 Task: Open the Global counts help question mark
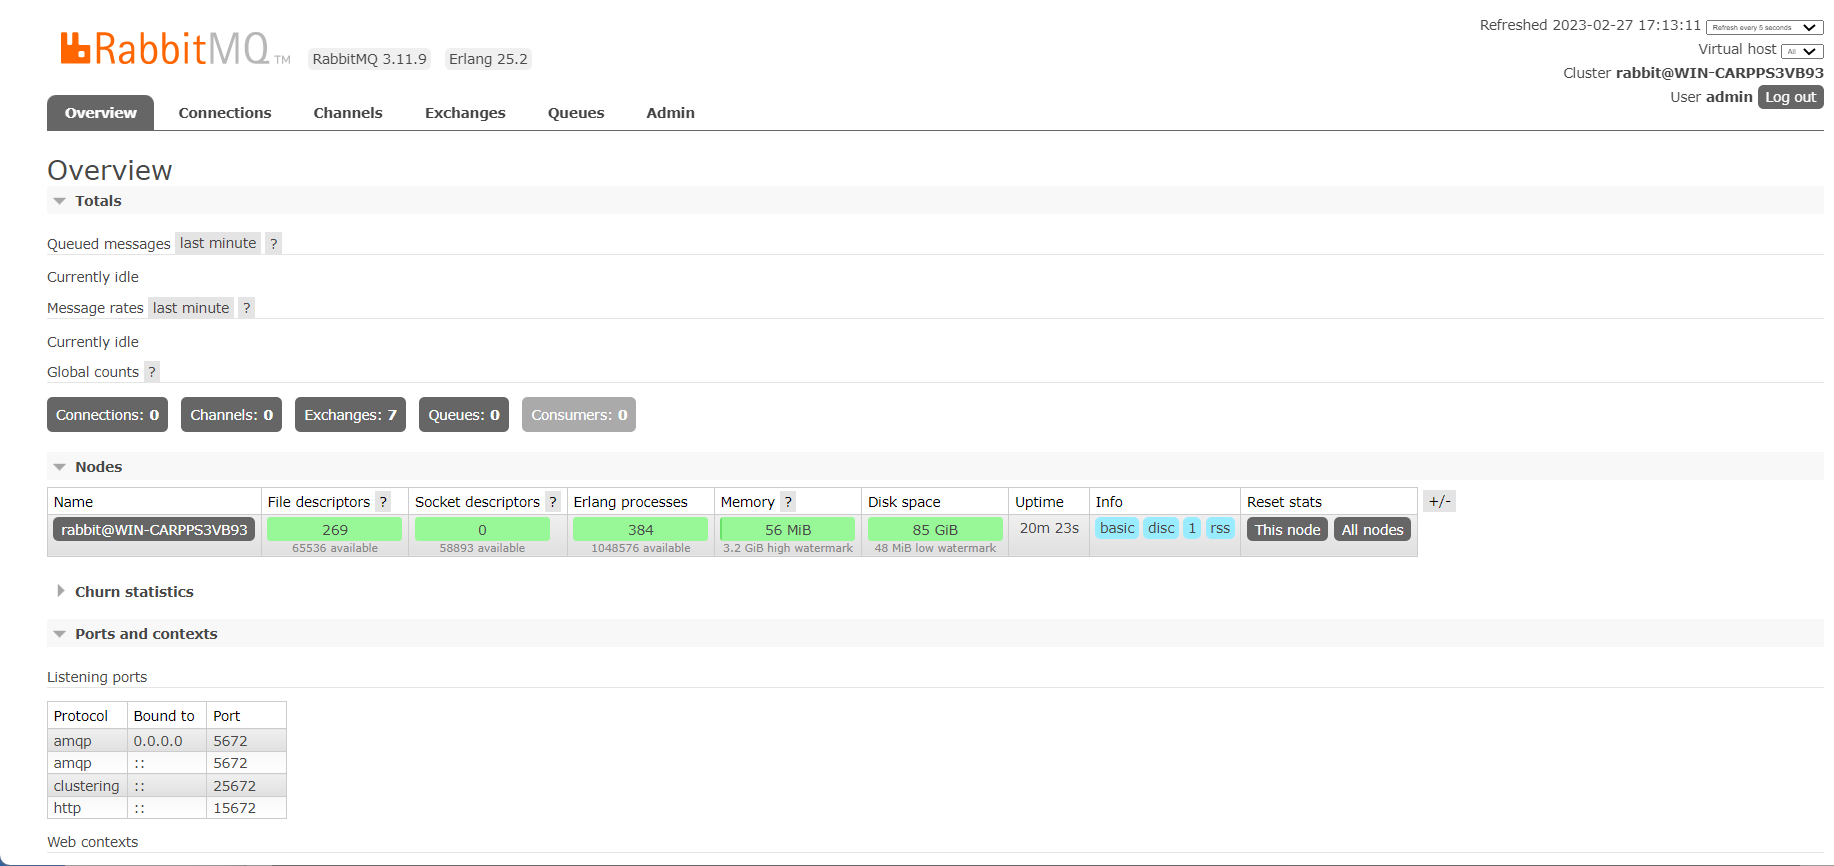click(152, 372)
